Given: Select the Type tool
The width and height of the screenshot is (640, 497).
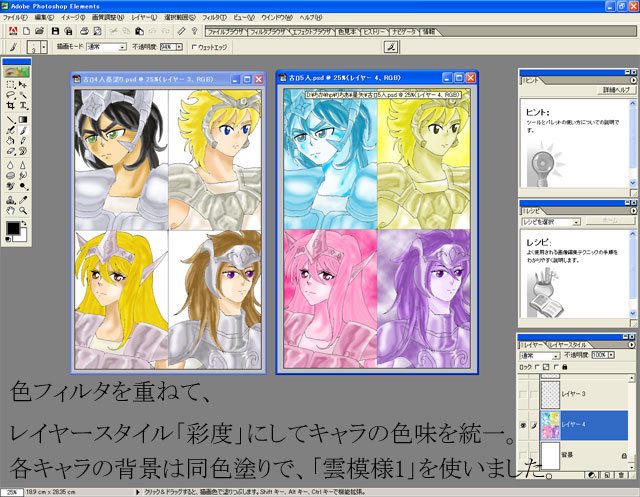Looking at the screenshot, I should pos(23,105).
